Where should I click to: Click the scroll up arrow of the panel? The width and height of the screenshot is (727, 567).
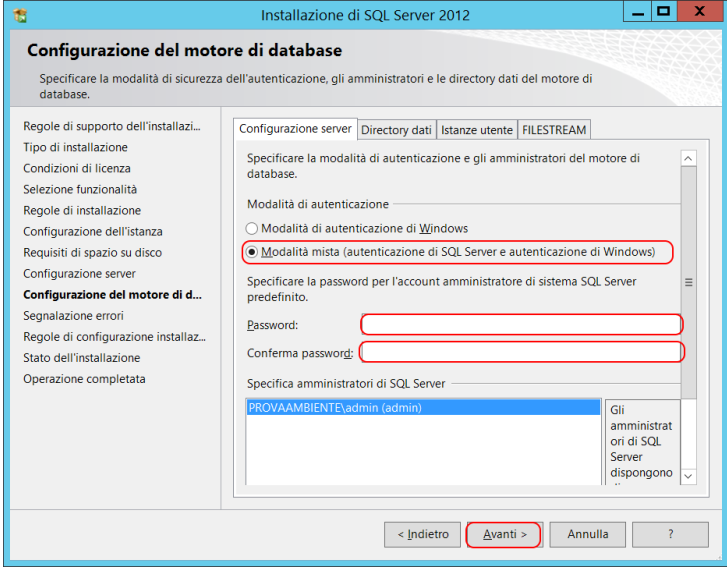tap(689, 159)
